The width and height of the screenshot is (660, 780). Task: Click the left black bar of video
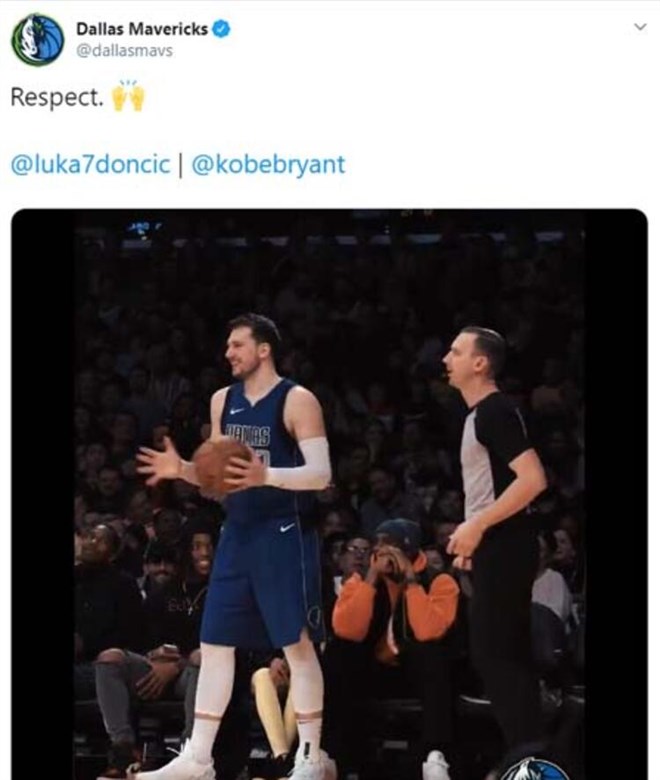tap(43, 495)
